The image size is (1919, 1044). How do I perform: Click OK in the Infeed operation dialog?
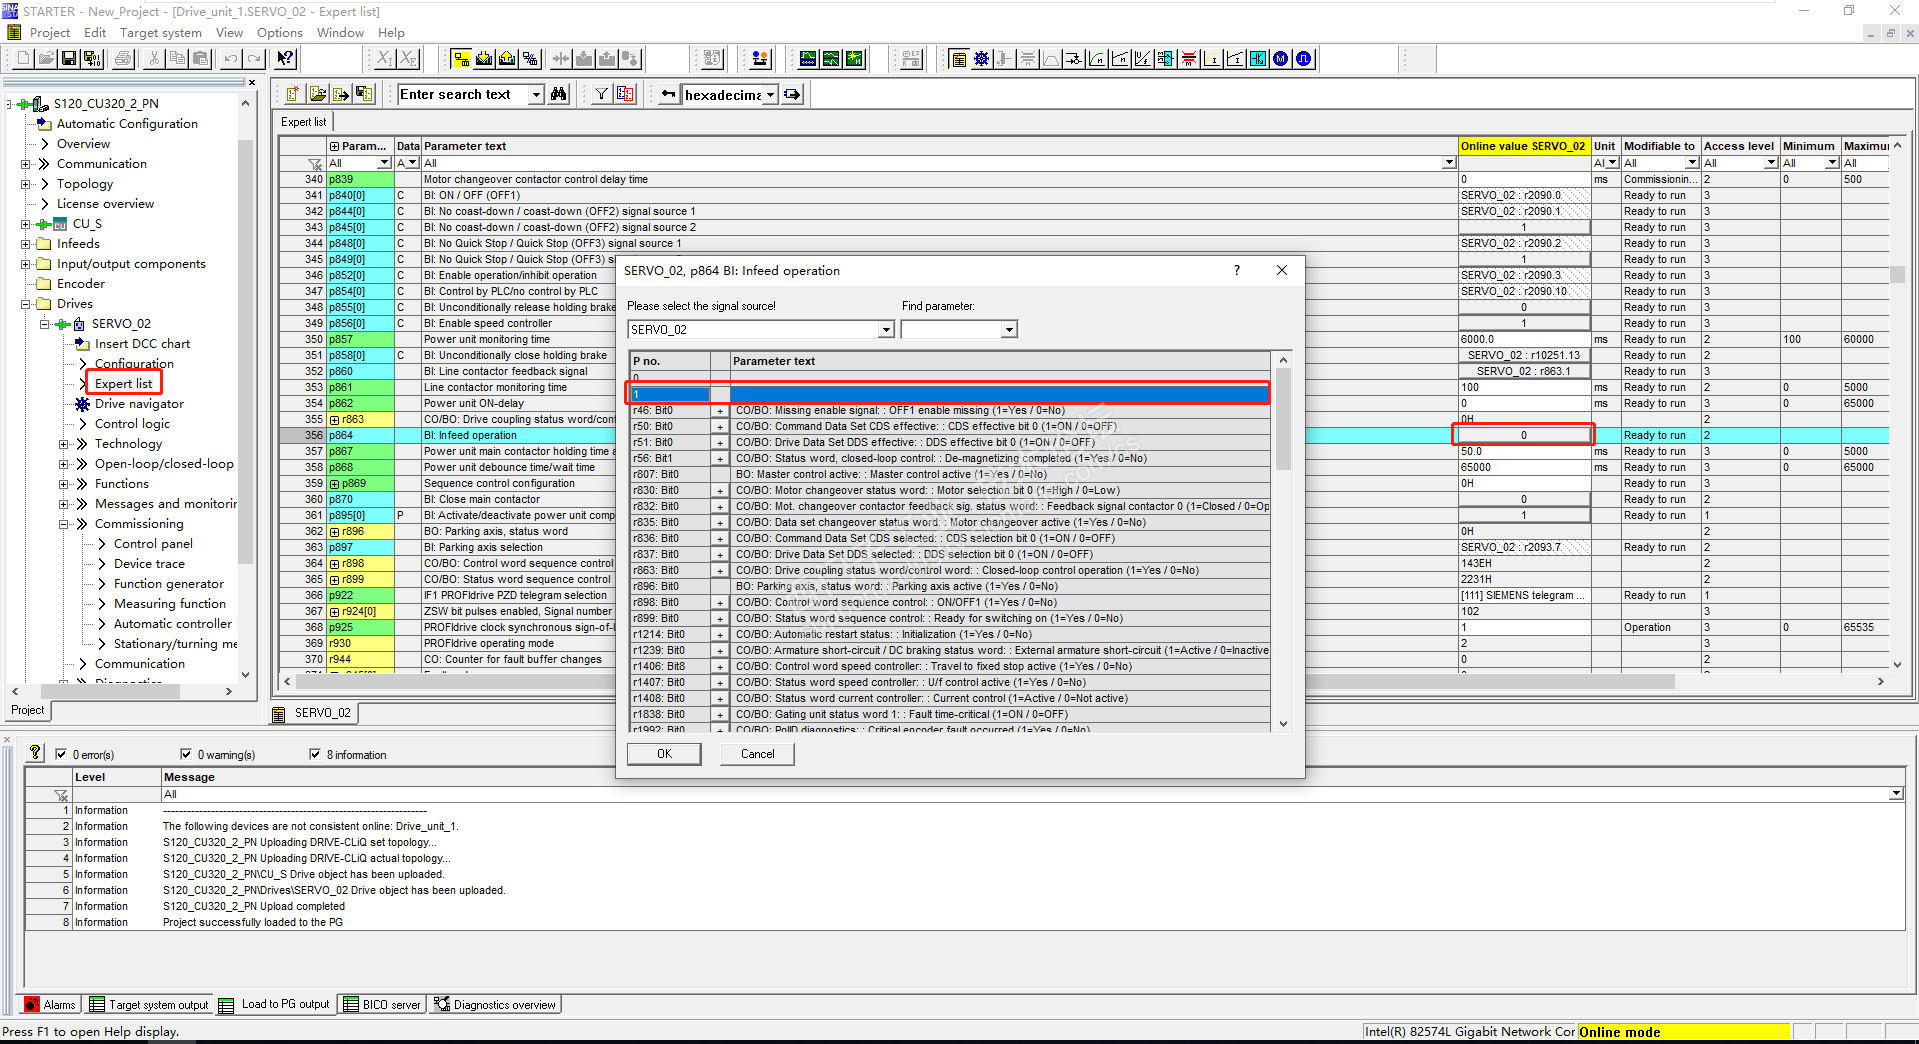[664, 754]
